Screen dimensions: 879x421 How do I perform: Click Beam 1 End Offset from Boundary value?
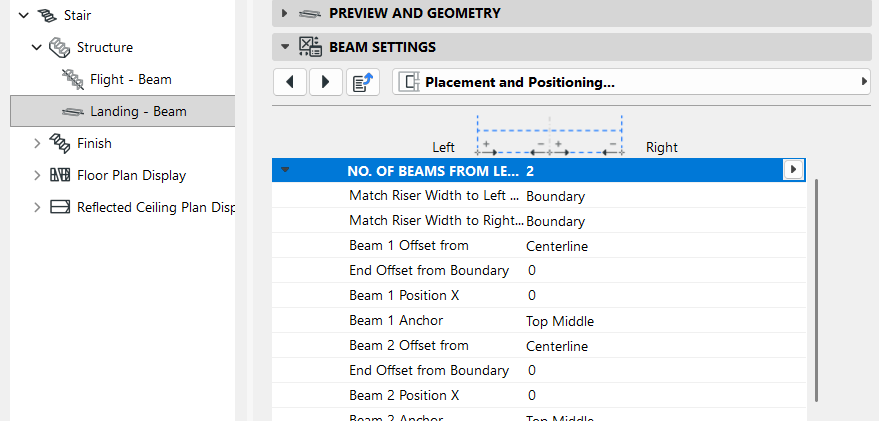531,271
